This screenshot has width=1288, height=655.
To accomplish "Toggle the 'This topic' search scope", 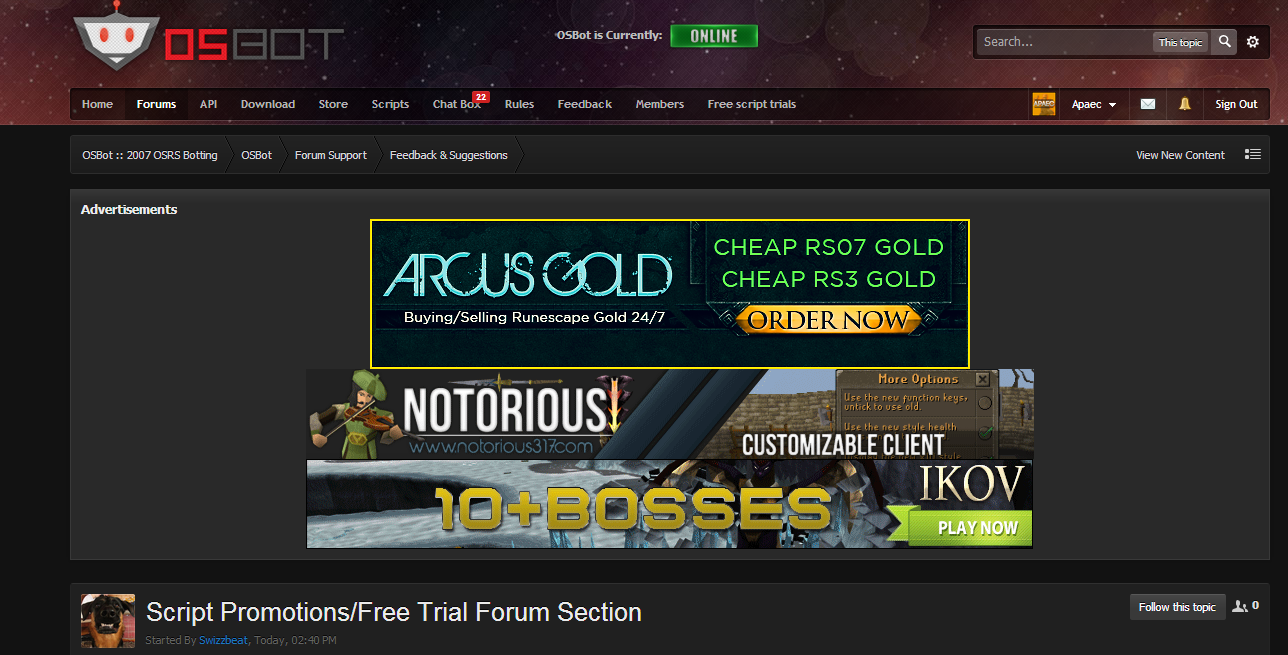I will 1180,42.
